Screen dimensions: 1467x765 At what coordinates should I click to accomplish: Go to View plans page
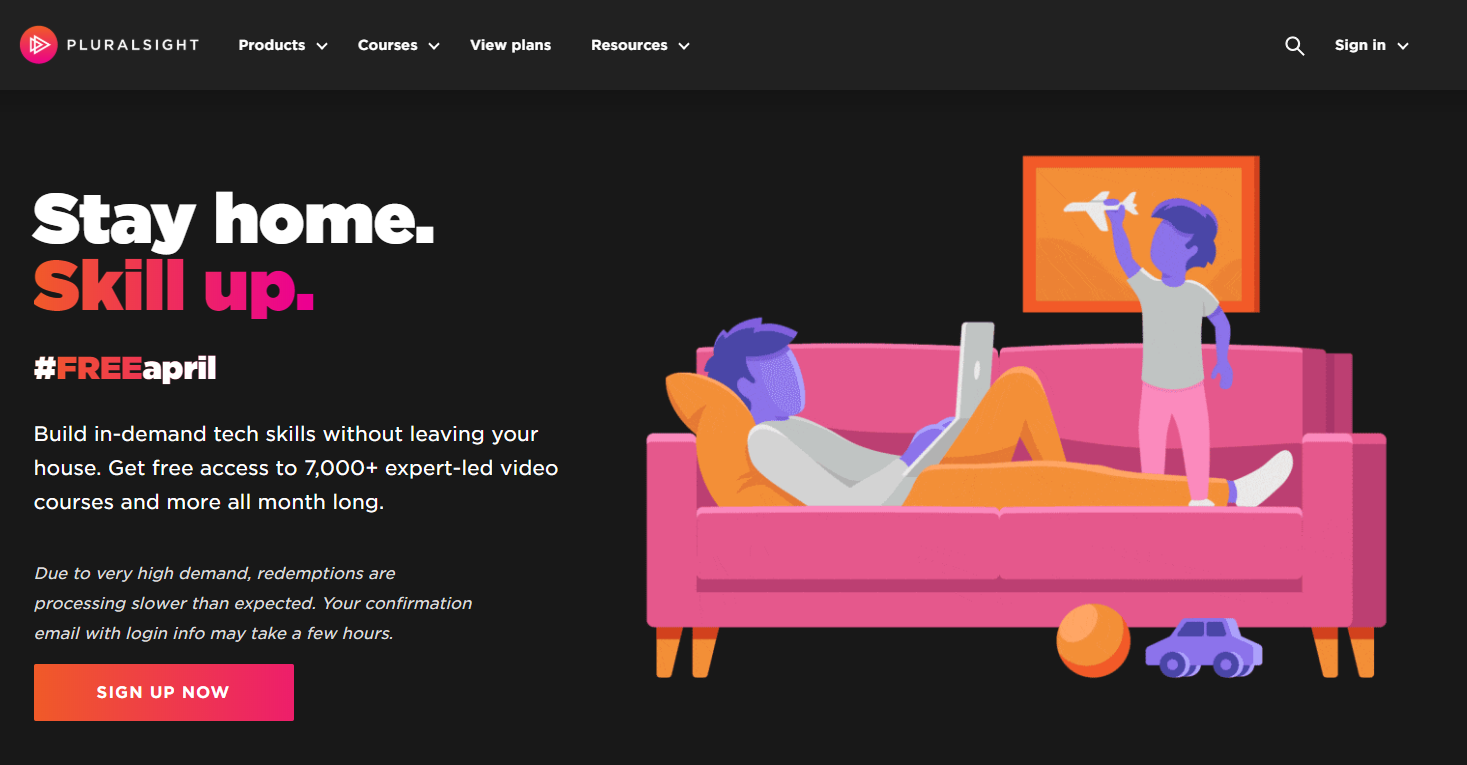coord(510,45)
